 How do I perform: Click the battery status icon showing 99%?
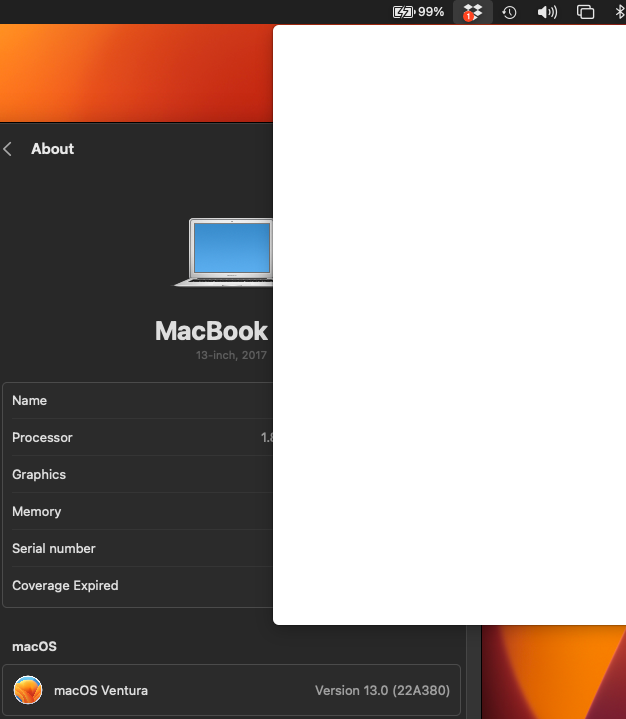point(418,12)
